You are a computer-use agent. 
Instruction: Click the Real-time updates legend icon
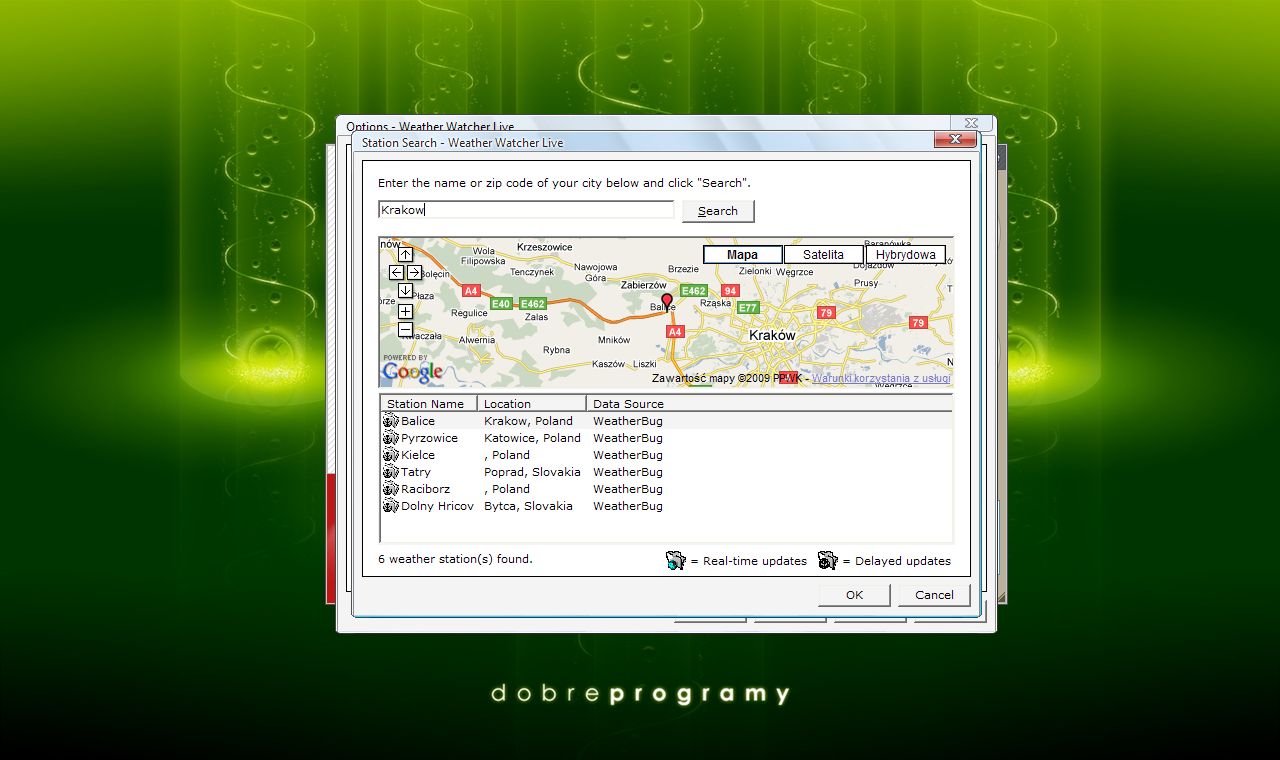(676, 561)
